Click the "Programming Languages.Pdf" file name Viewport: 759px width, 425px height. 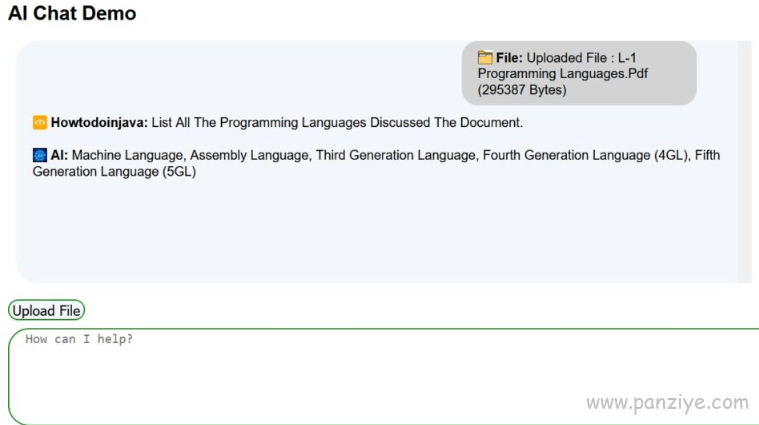coord(562,74)
